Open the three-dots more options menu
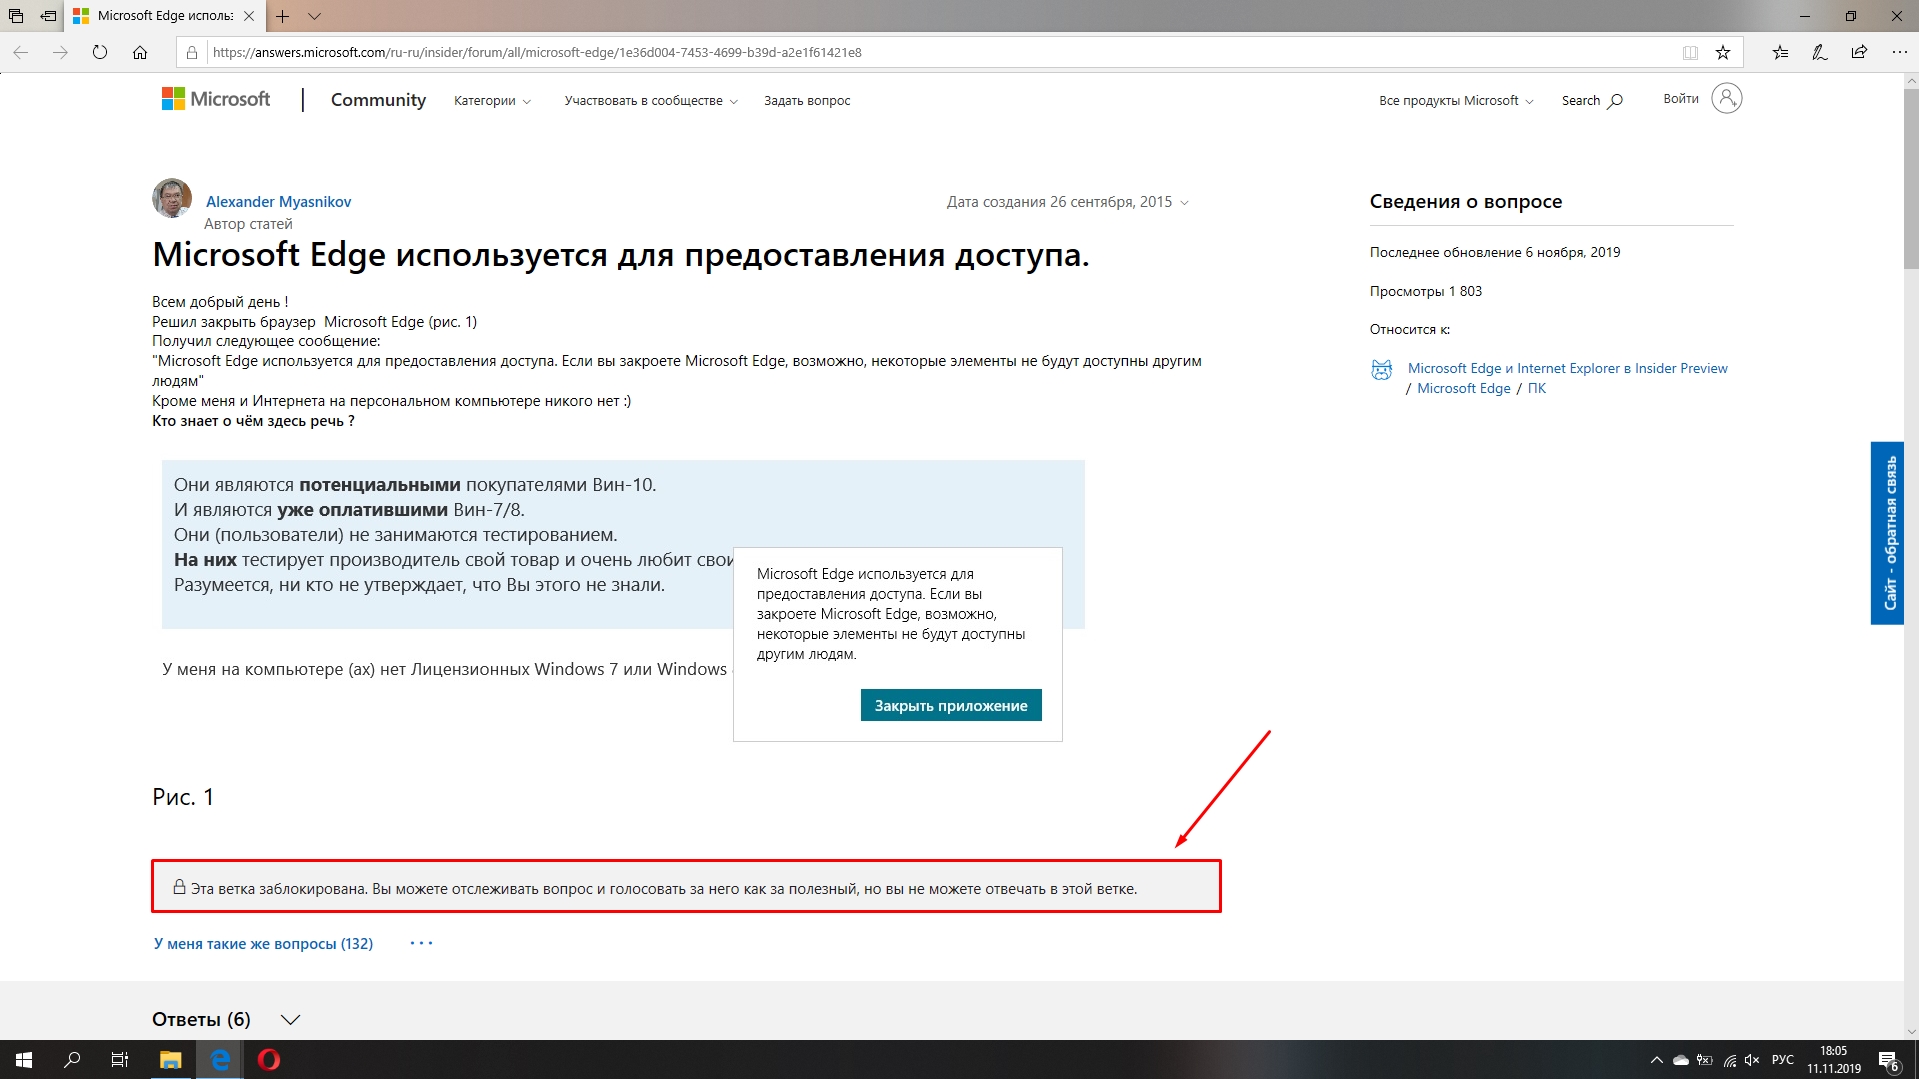This screenshot has width=1919, height=1079. click(421, 943)
